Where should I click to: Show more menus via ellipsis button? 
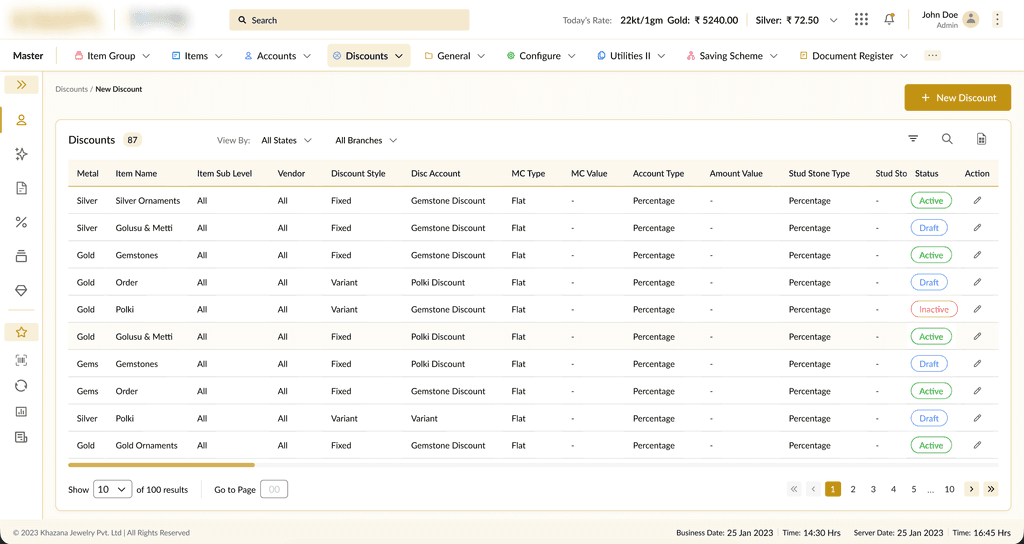932,56
